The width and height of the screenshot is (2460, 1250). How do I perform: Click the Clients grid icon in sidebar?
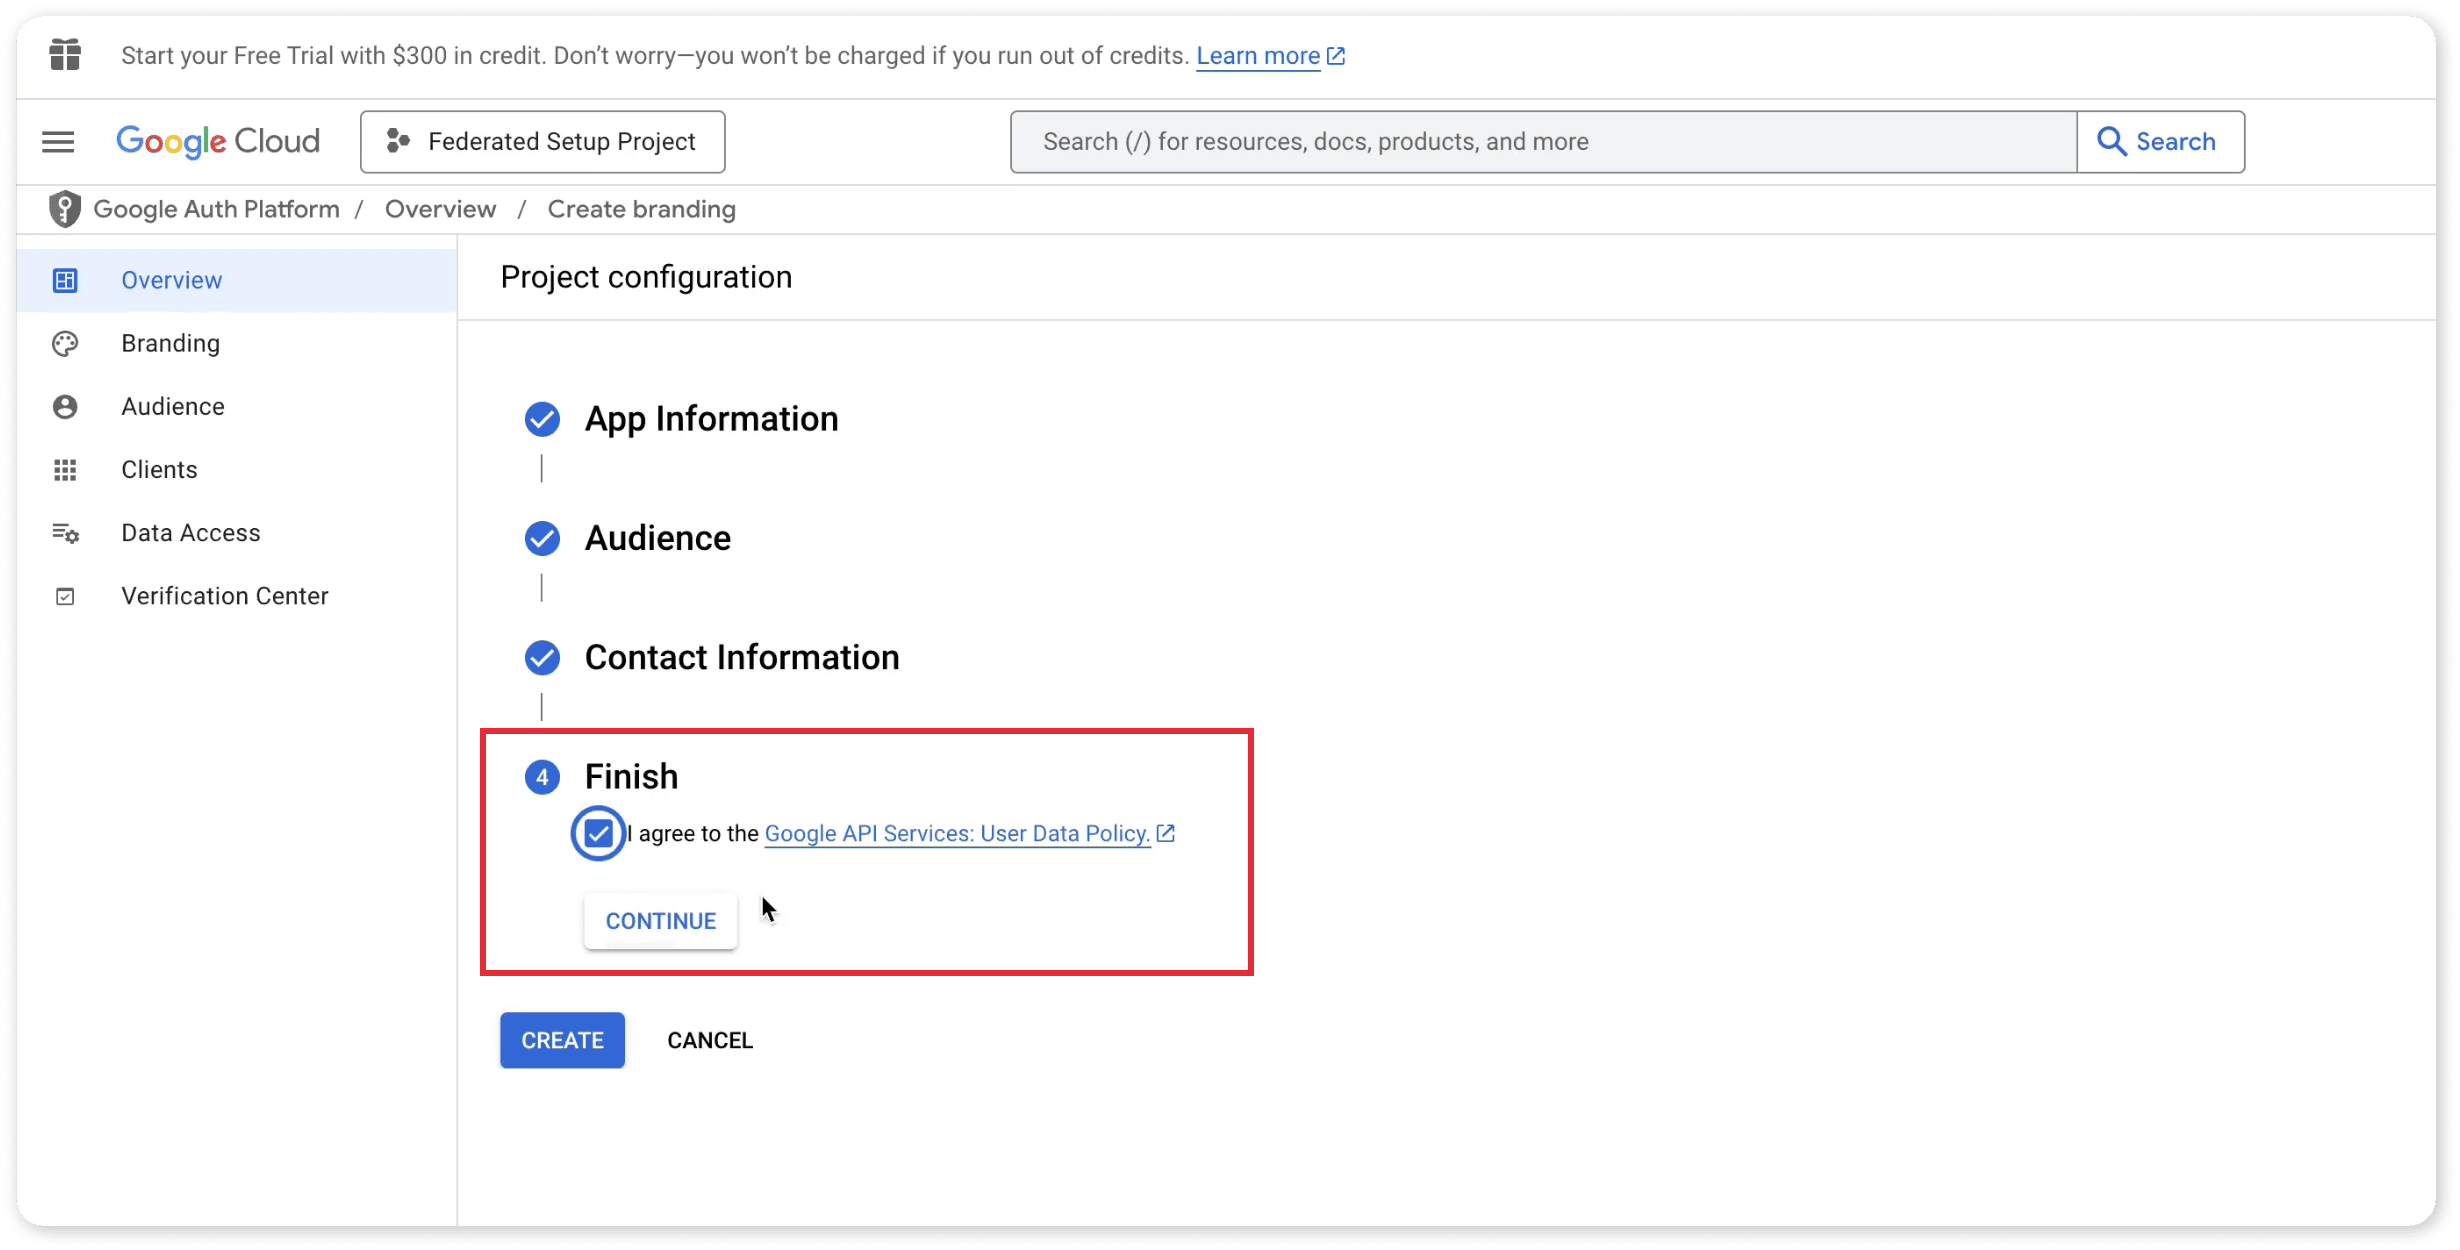(65, 470)
